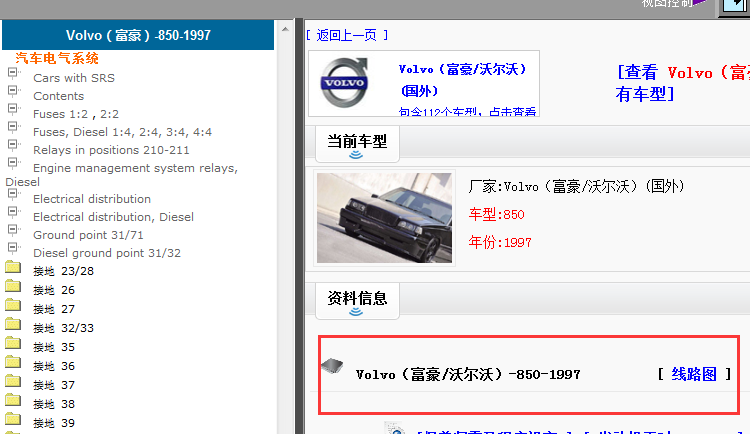
Task: Toggle expander beside Ground point 31/71
Action: pyautogui.click(x=12, y=230)
